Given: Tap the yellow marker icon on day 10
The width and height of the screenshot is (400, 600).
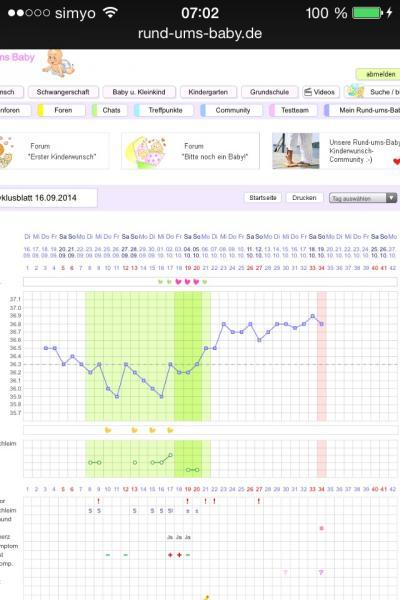Looking at the screenshot, I should 108,430.
